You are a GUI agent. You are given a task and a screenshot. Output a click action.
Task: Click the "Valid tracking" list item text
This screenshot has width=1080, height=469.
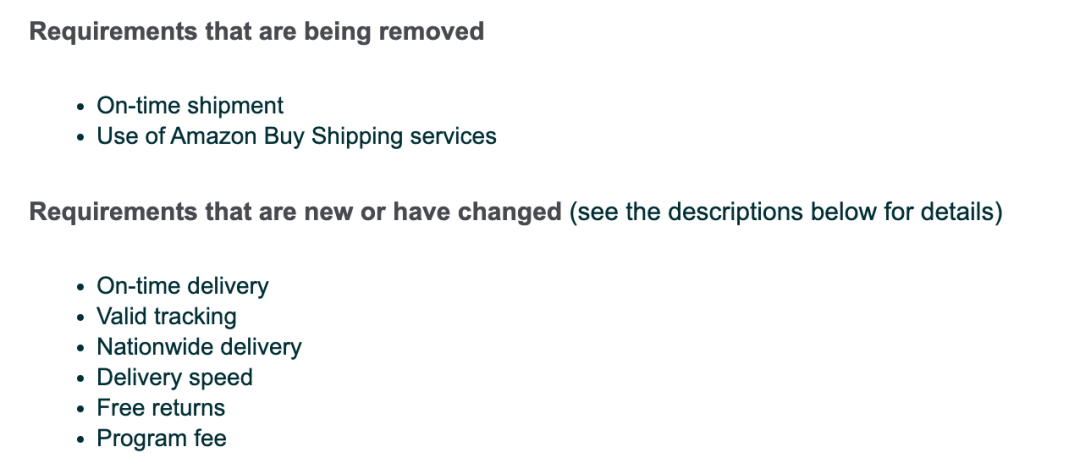(167, 317)
